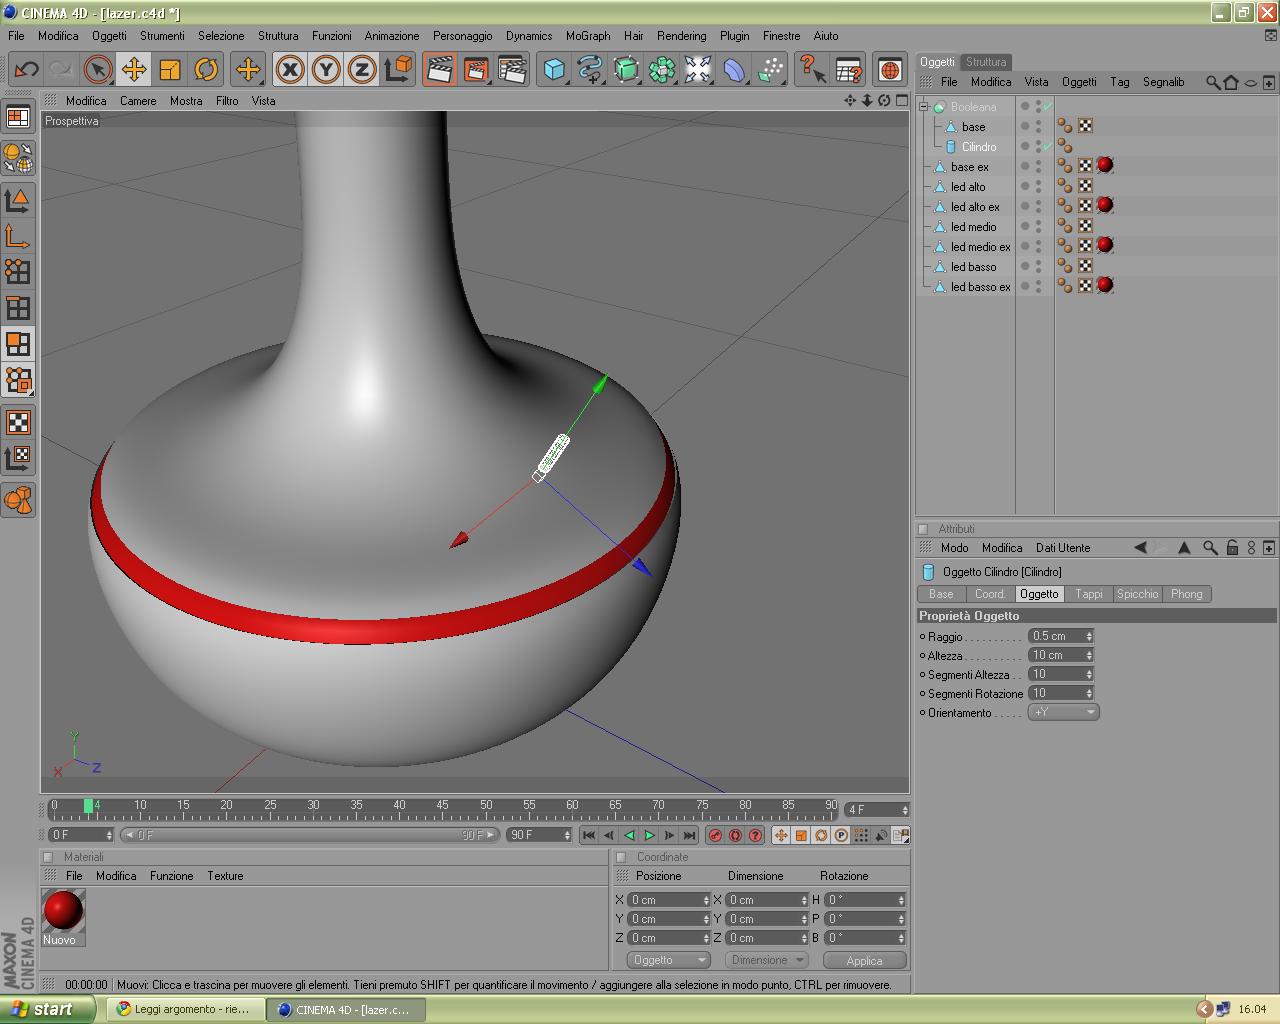
Task: Collapse the Booleana tree node
Action: pyautogui.click(x=925, y=107)
